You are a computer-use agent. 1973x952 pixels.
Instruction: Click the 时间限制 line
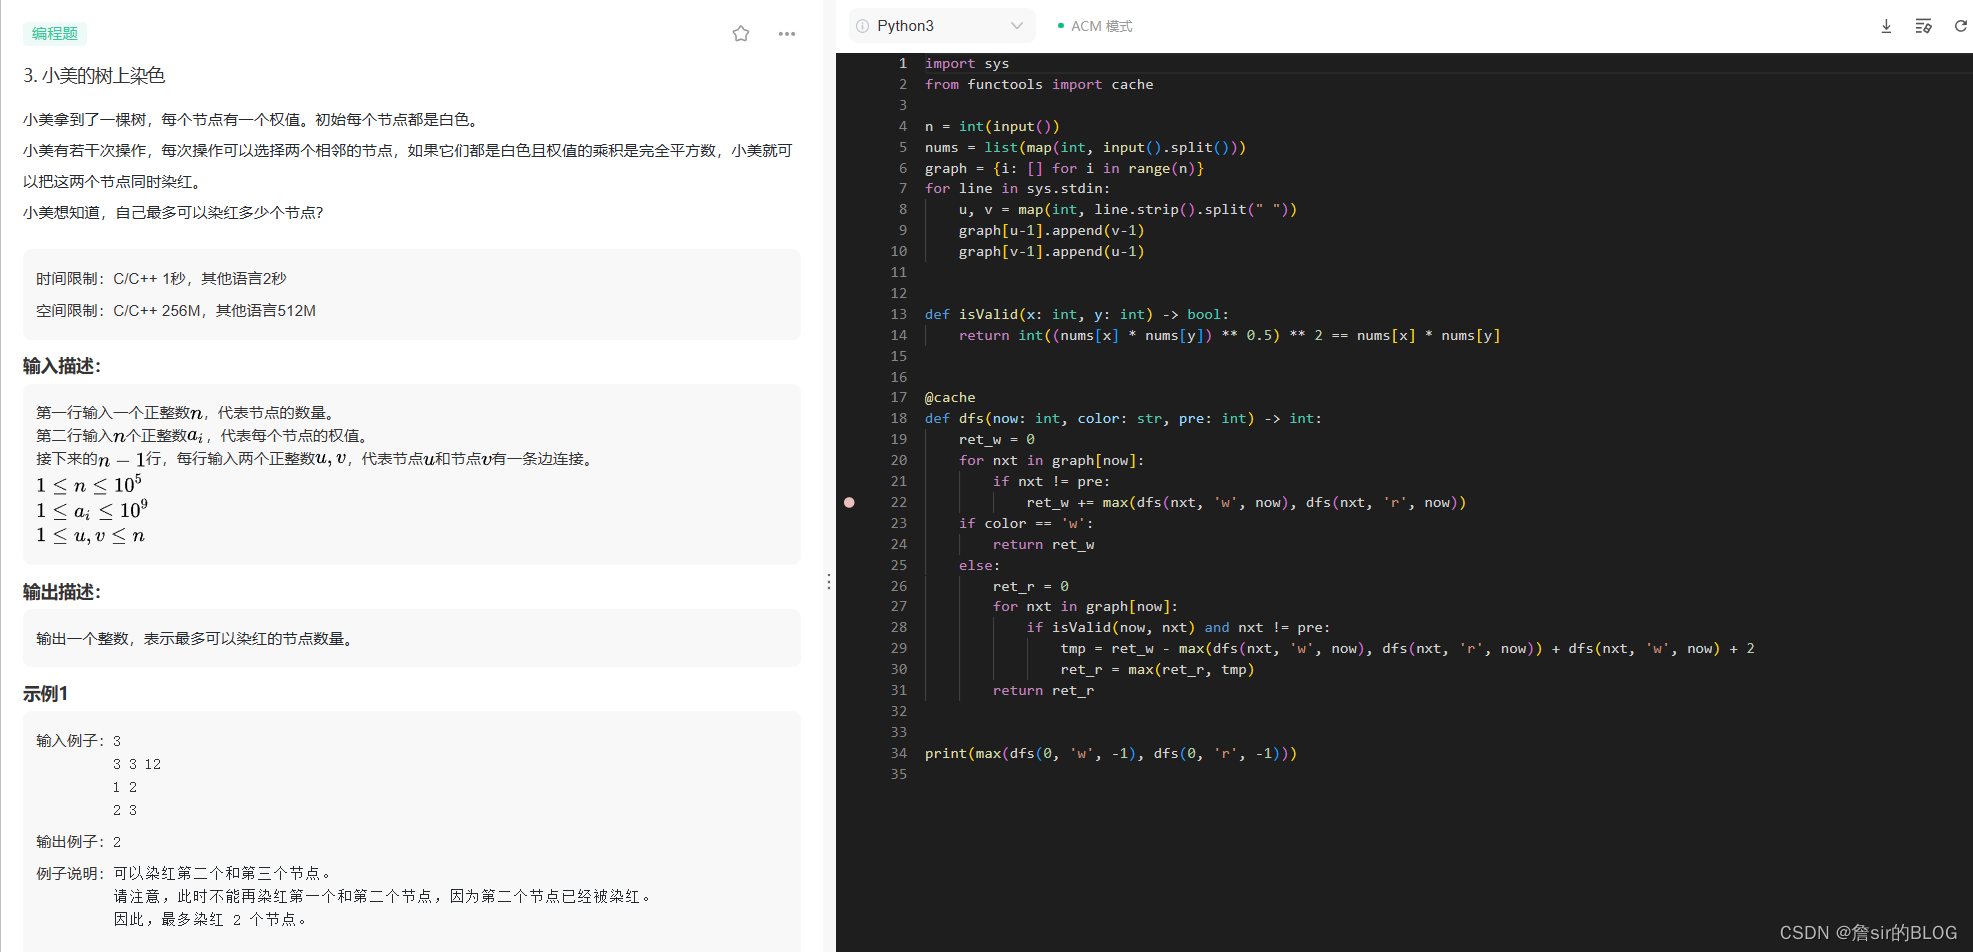coord(161,278)
